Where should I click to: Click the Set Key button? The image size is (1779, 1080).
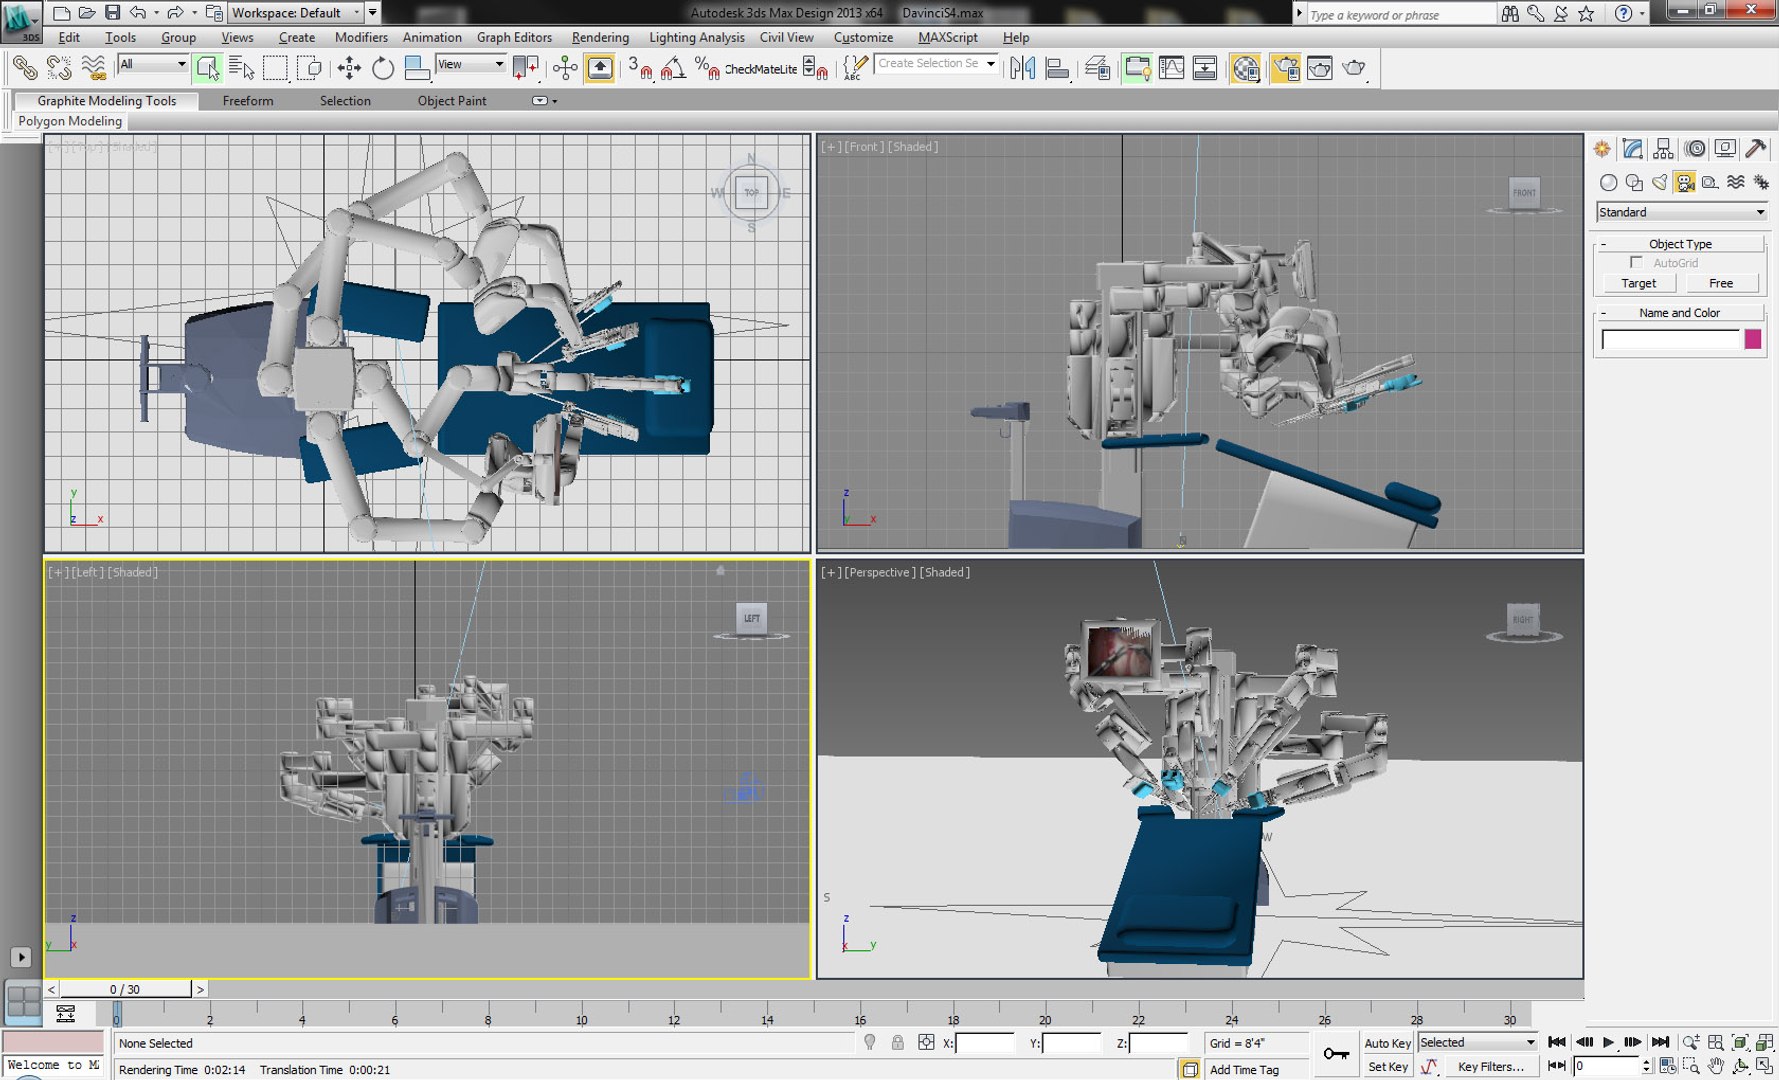(1387, 1067)
